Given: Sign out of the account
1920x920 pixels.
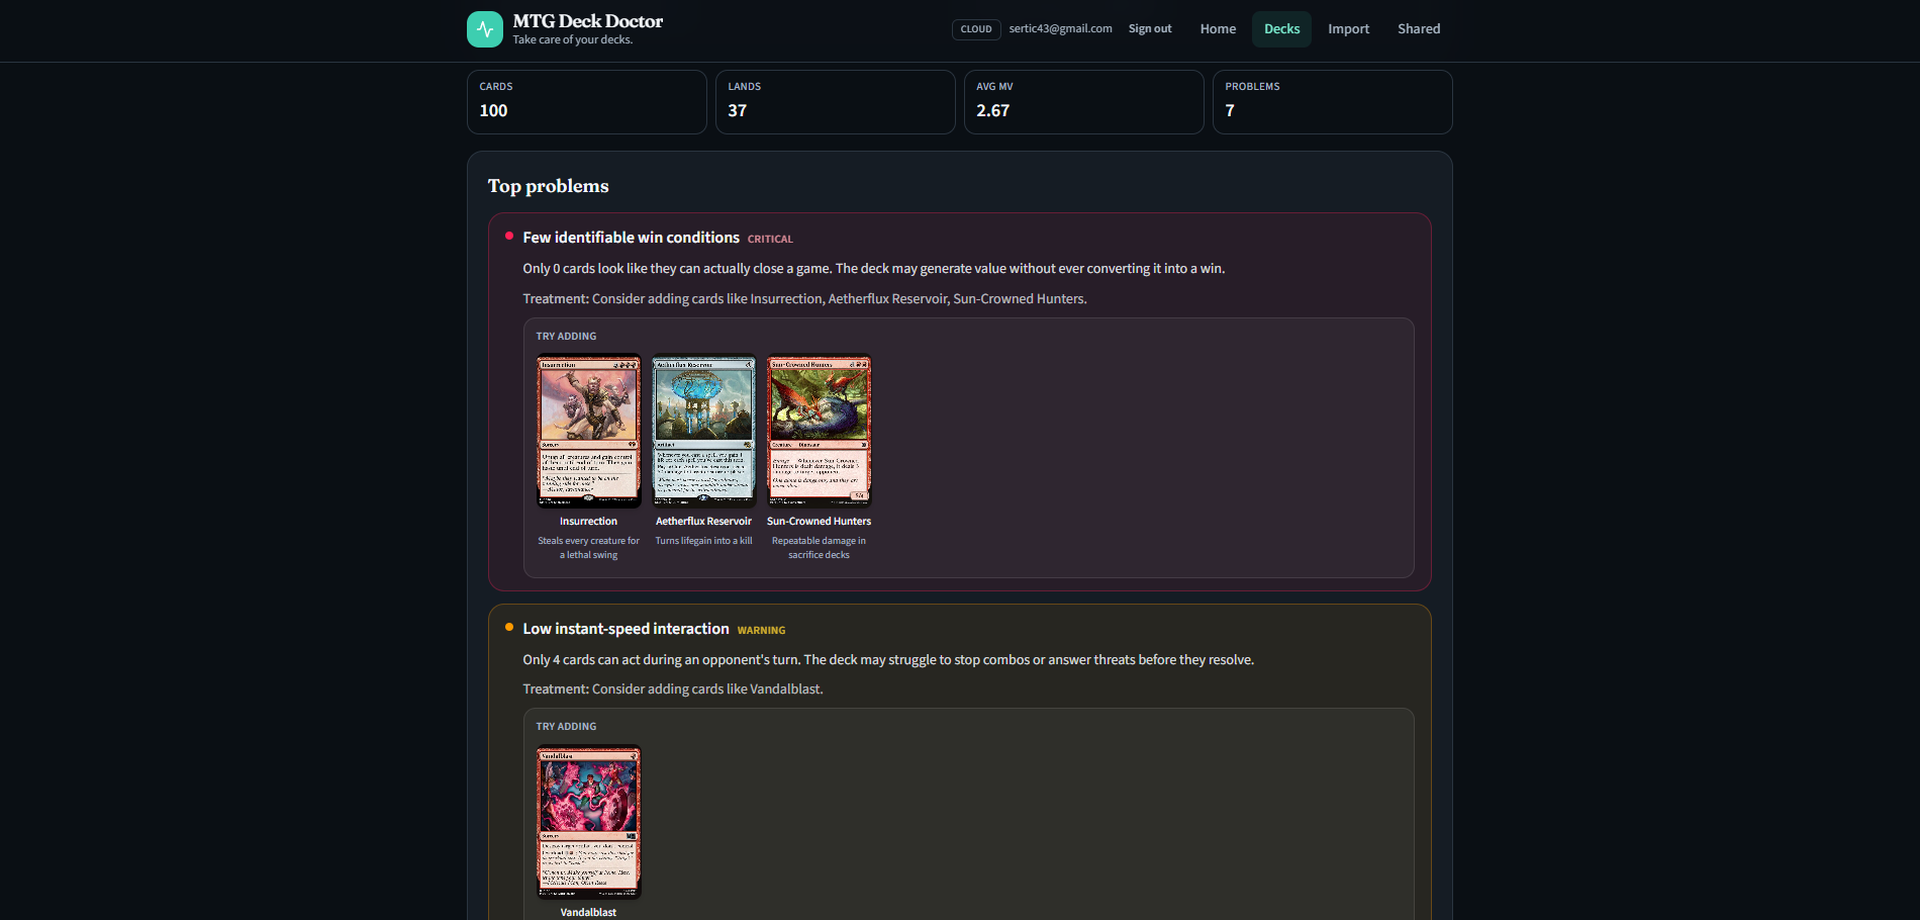Looking at the screenshot, I should tap(1150, 29).
